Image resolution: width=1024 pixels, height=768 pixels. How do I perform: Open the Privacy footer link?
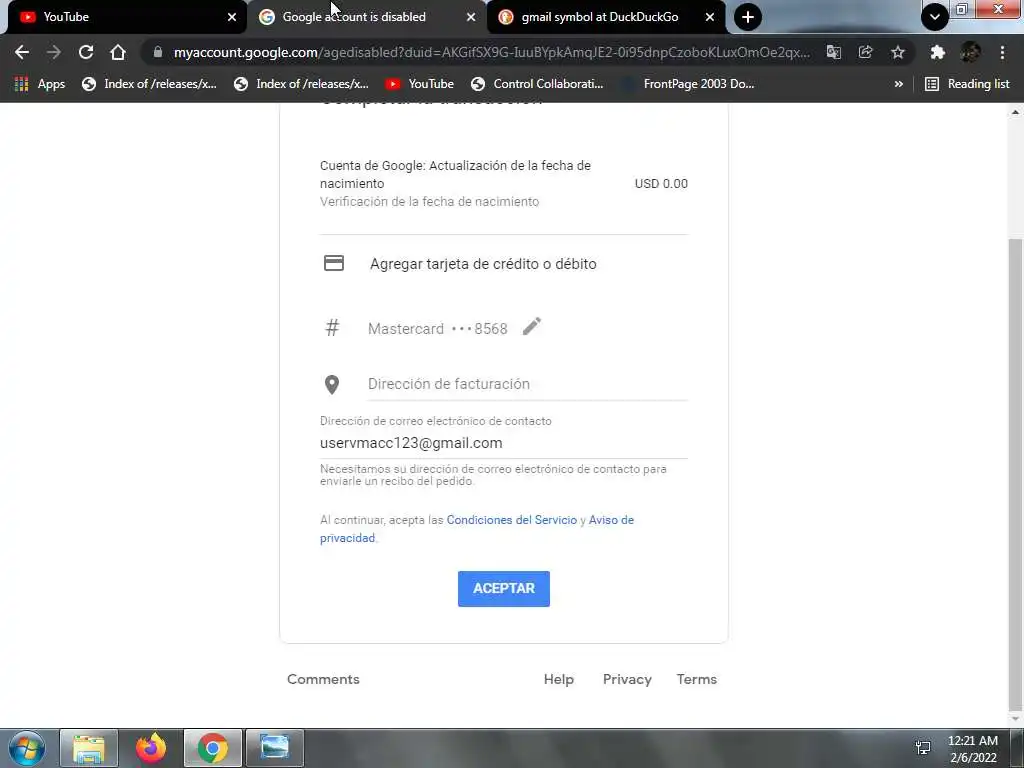627,679
